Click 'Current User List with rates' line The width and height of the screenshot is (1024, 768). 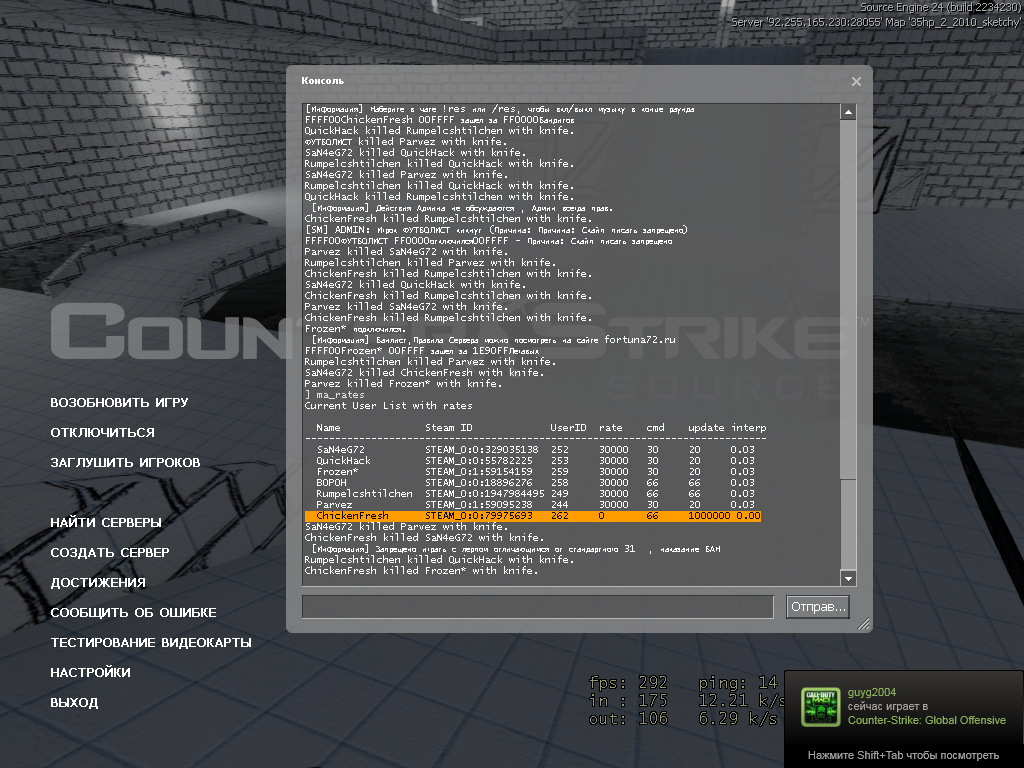pos(389,406)
